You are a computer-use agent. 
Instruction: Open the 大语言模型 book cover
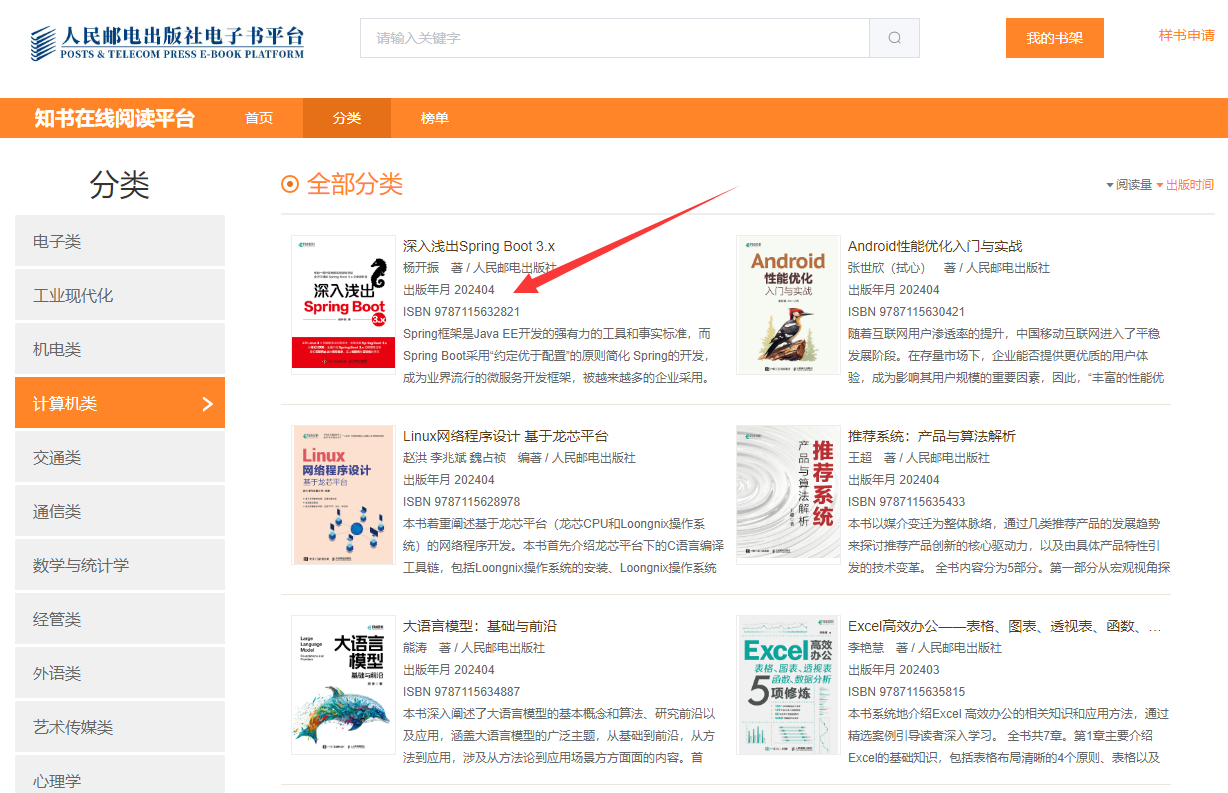[x=343, y=685]
